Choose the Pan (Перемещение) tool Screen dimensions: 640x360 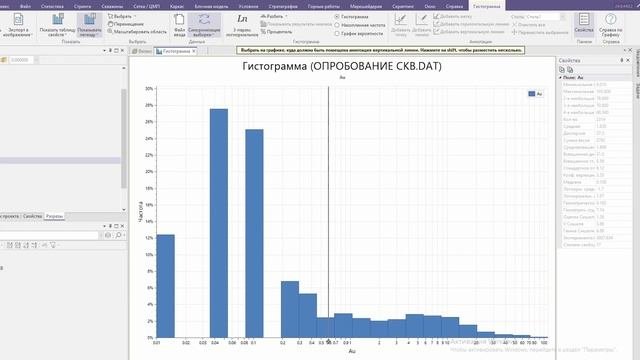125,24
